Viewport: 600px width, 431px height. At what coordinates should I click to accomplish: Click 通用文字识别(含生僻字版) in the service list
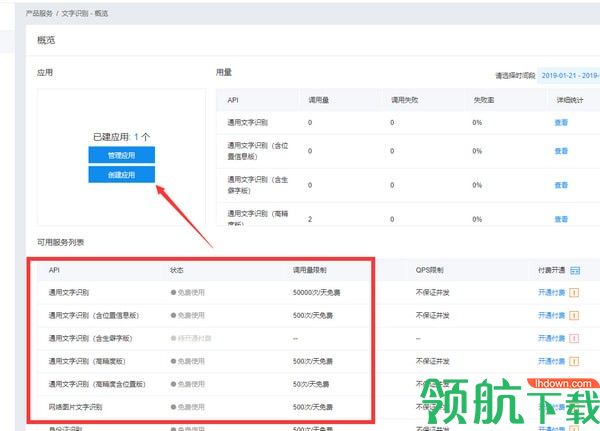90,338
